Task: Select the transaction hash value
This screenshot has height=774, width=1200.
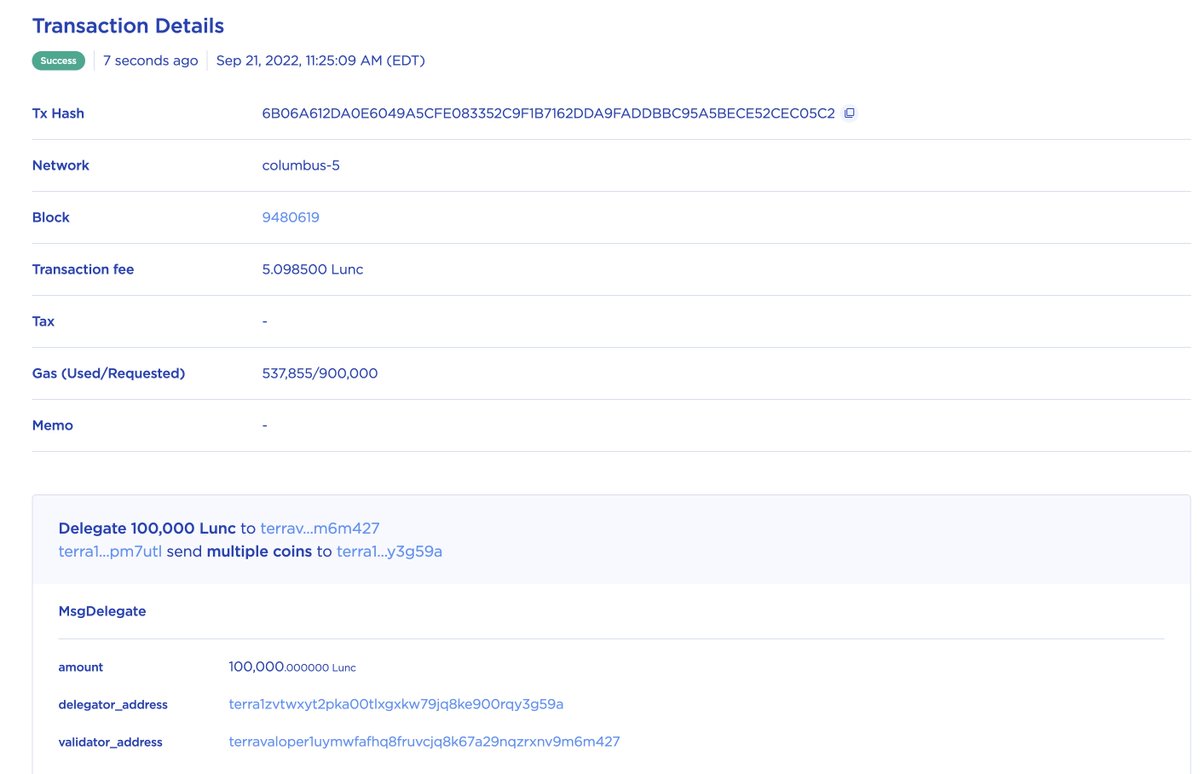Action: tap(548, 113)
